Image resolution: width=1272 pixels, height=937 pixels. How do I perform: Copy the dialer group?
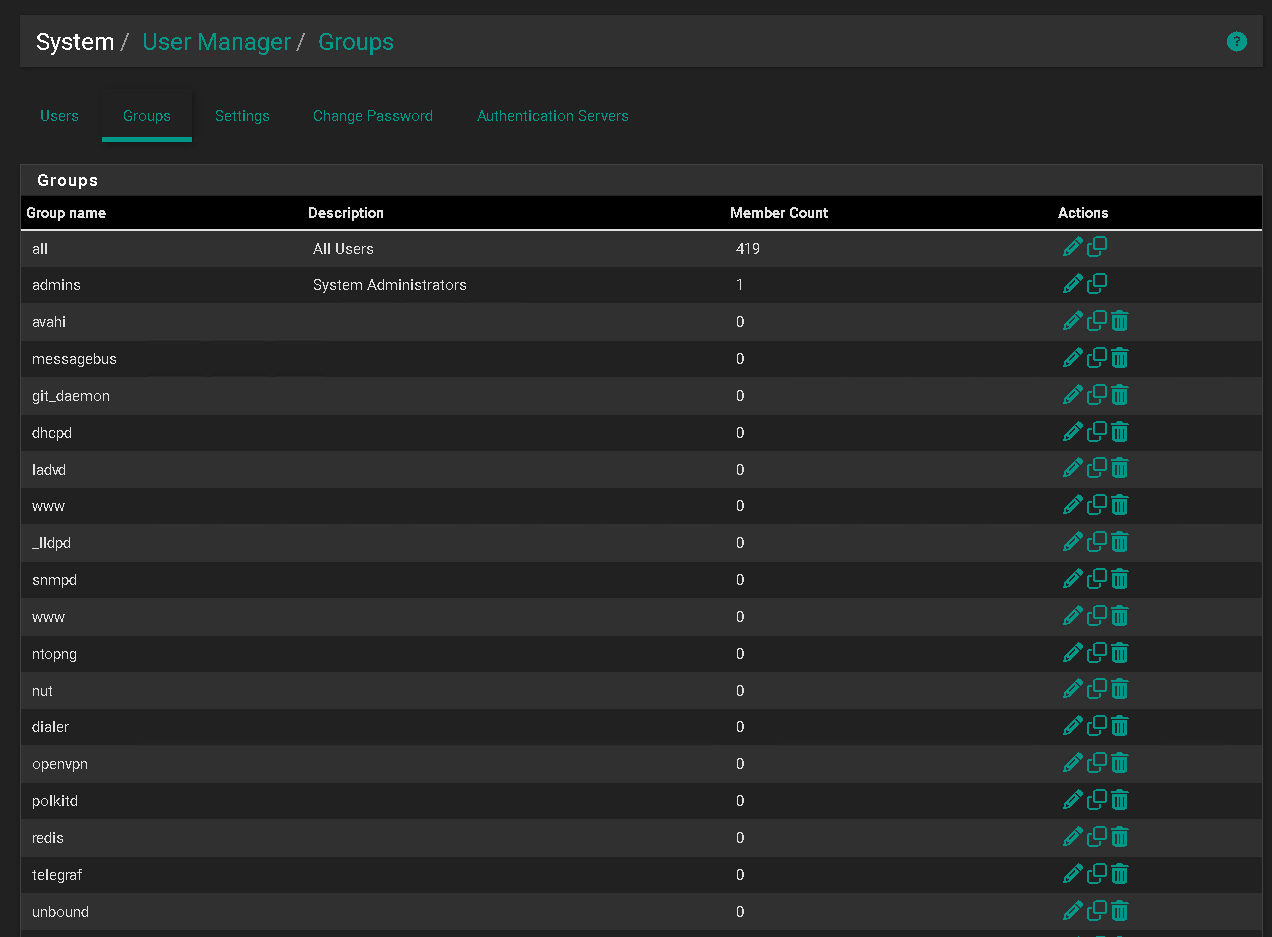coord(1097,725)
